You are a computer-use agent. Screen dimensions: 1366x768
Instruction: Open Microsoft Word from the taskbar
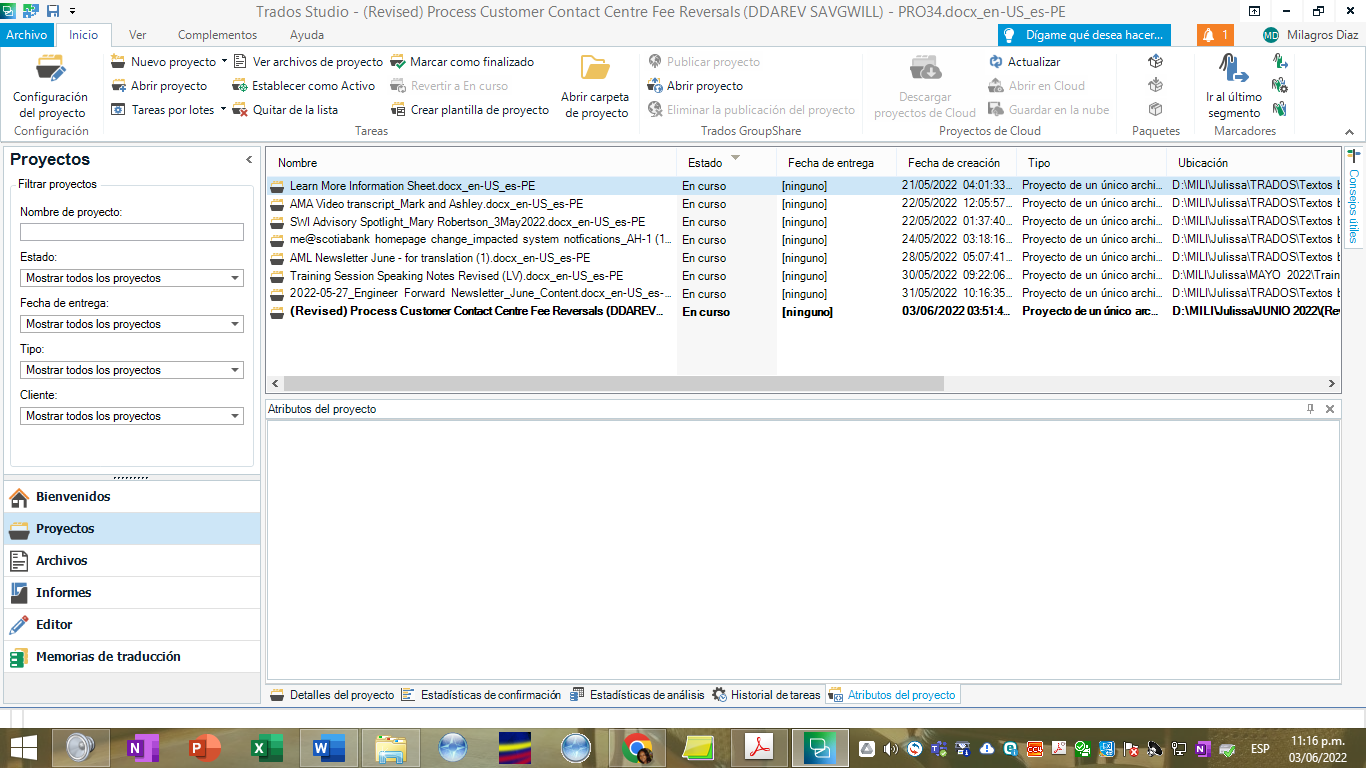328,748
